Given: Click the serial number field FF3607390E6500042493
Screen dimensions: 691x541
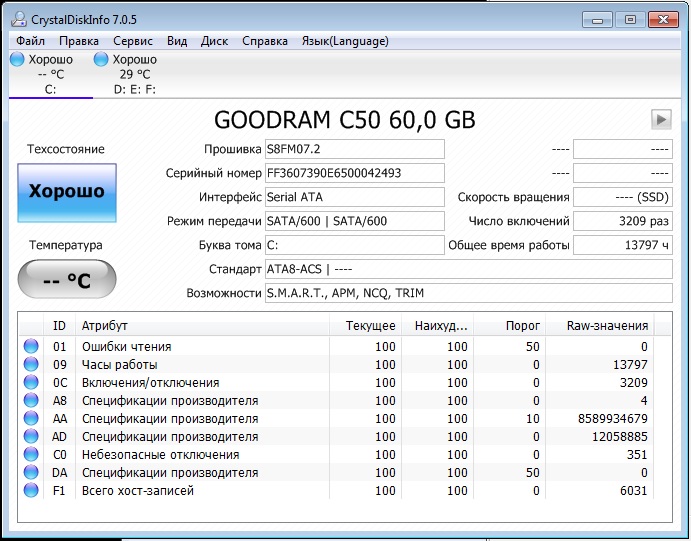Looking at the screenshot, I should point(354,173).
